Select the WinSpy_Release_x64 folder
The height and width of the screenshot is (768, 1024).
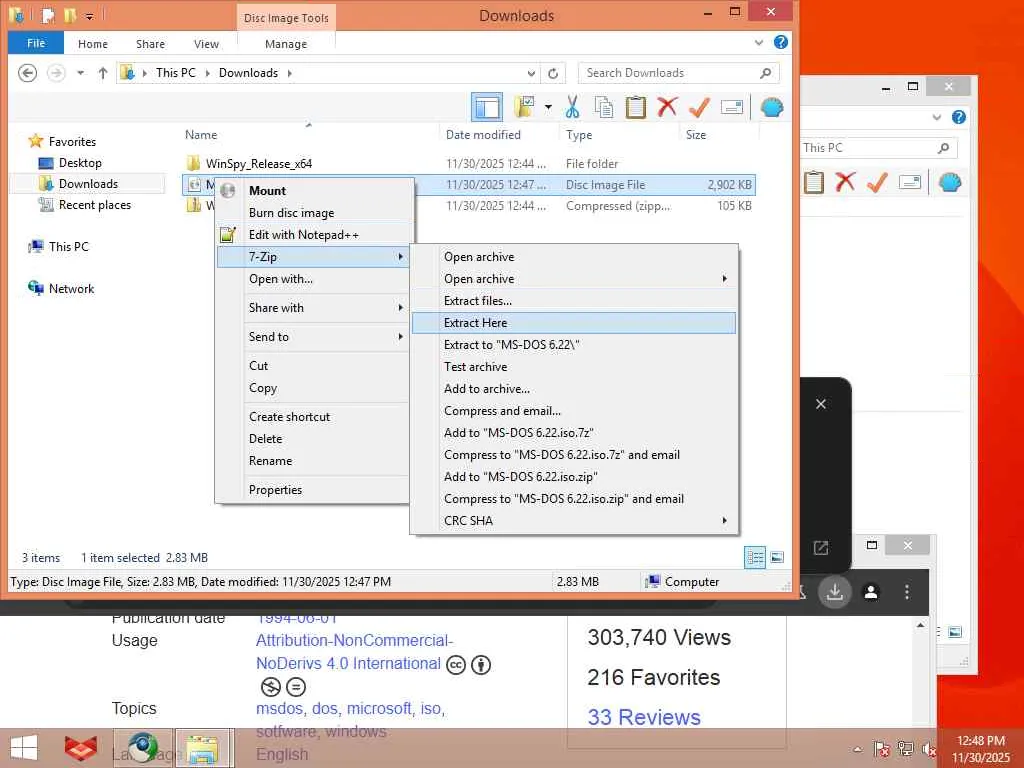(x=259, y=164)
